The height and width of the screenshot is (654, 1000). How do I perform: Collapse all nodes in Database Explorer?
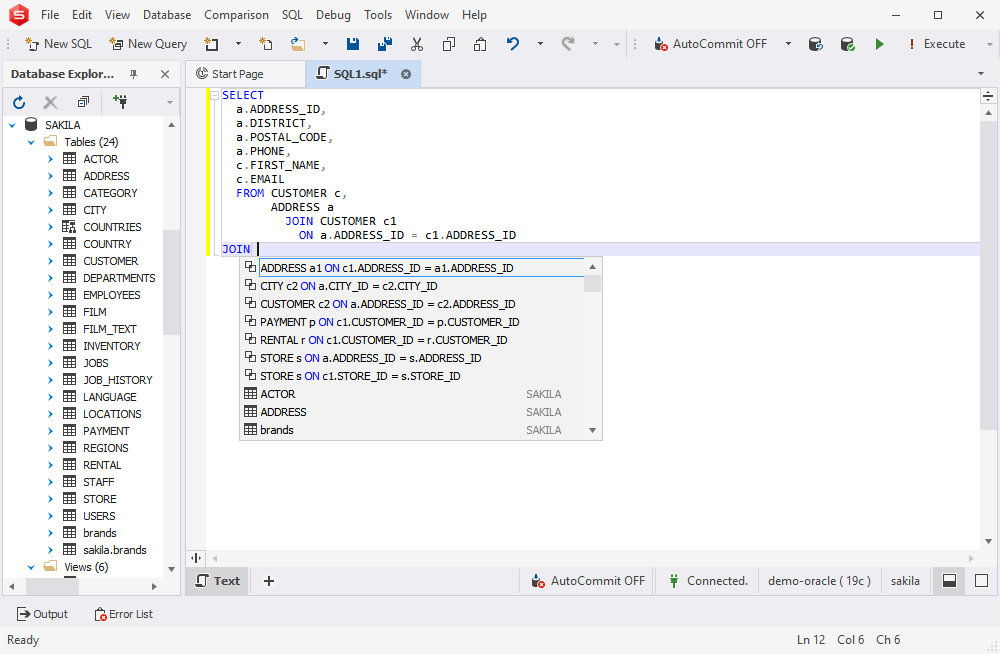tap(83, 102)
